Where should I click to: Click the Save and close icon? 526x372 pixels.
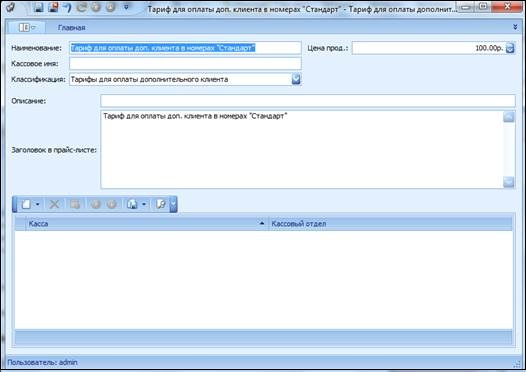53,7
